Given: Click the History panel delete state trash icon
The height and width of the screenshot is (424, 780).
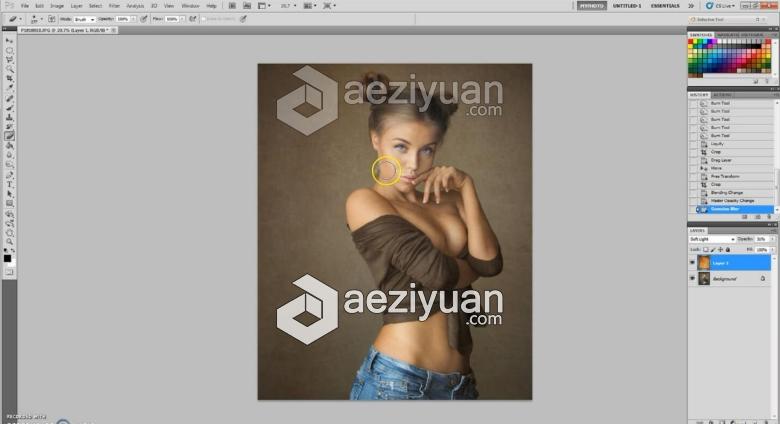Looking at the screenshot, I should 770,217.
